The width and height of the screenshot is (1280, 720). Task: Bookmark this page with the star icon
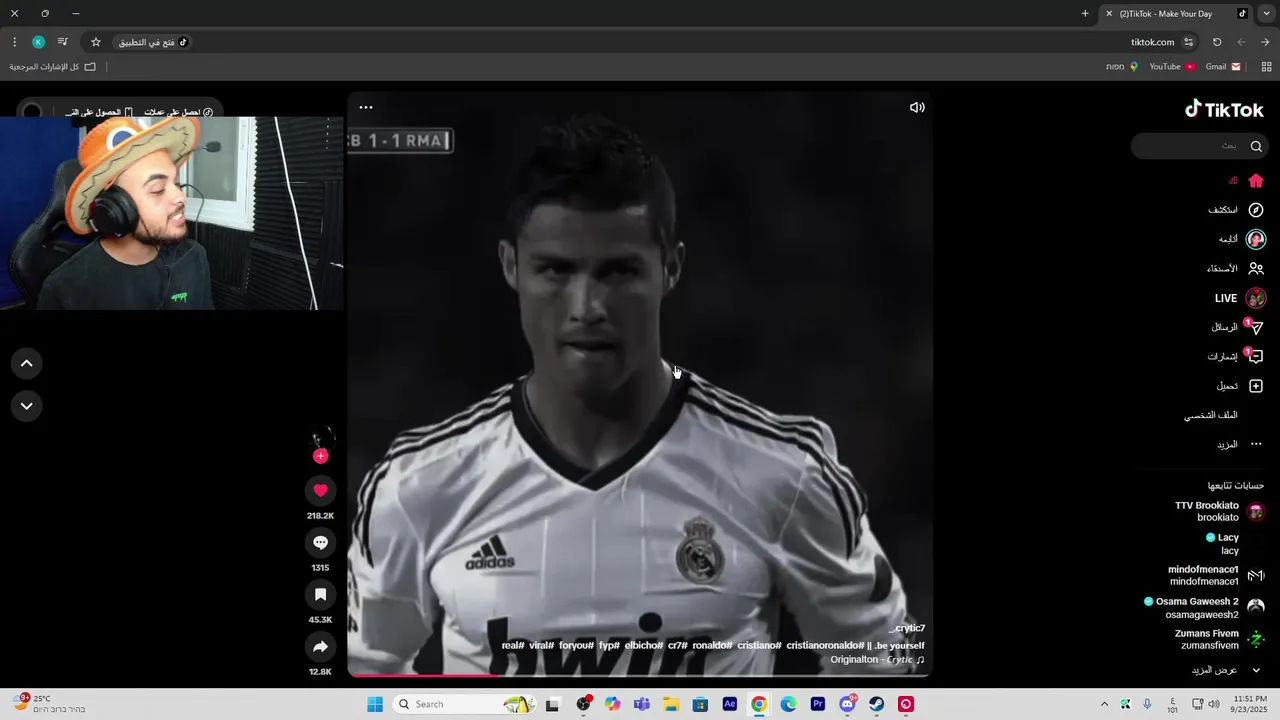(x=96, y=42)
